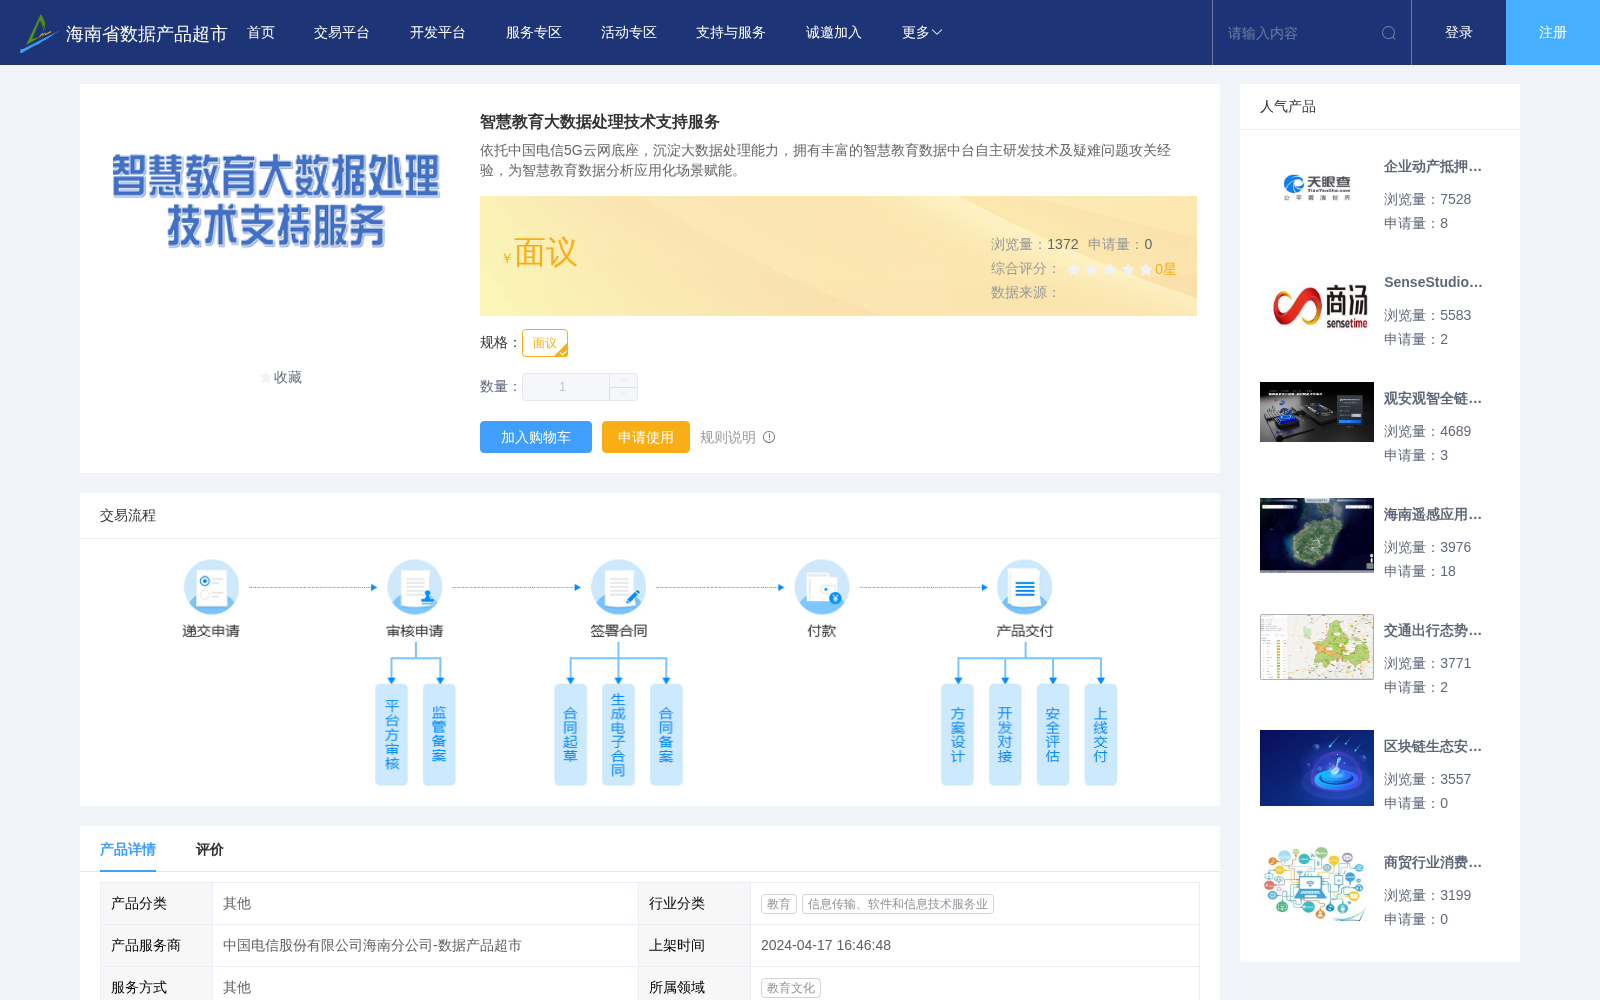1600x1000 pixels.
Task: Open the 交易平台 menu item
Action: coord(342,33)
